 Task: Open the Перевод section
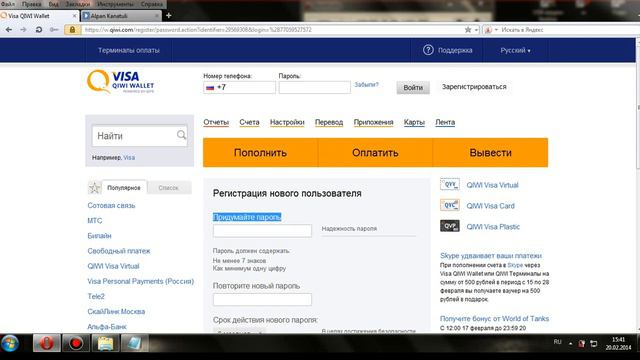point(329,122)
